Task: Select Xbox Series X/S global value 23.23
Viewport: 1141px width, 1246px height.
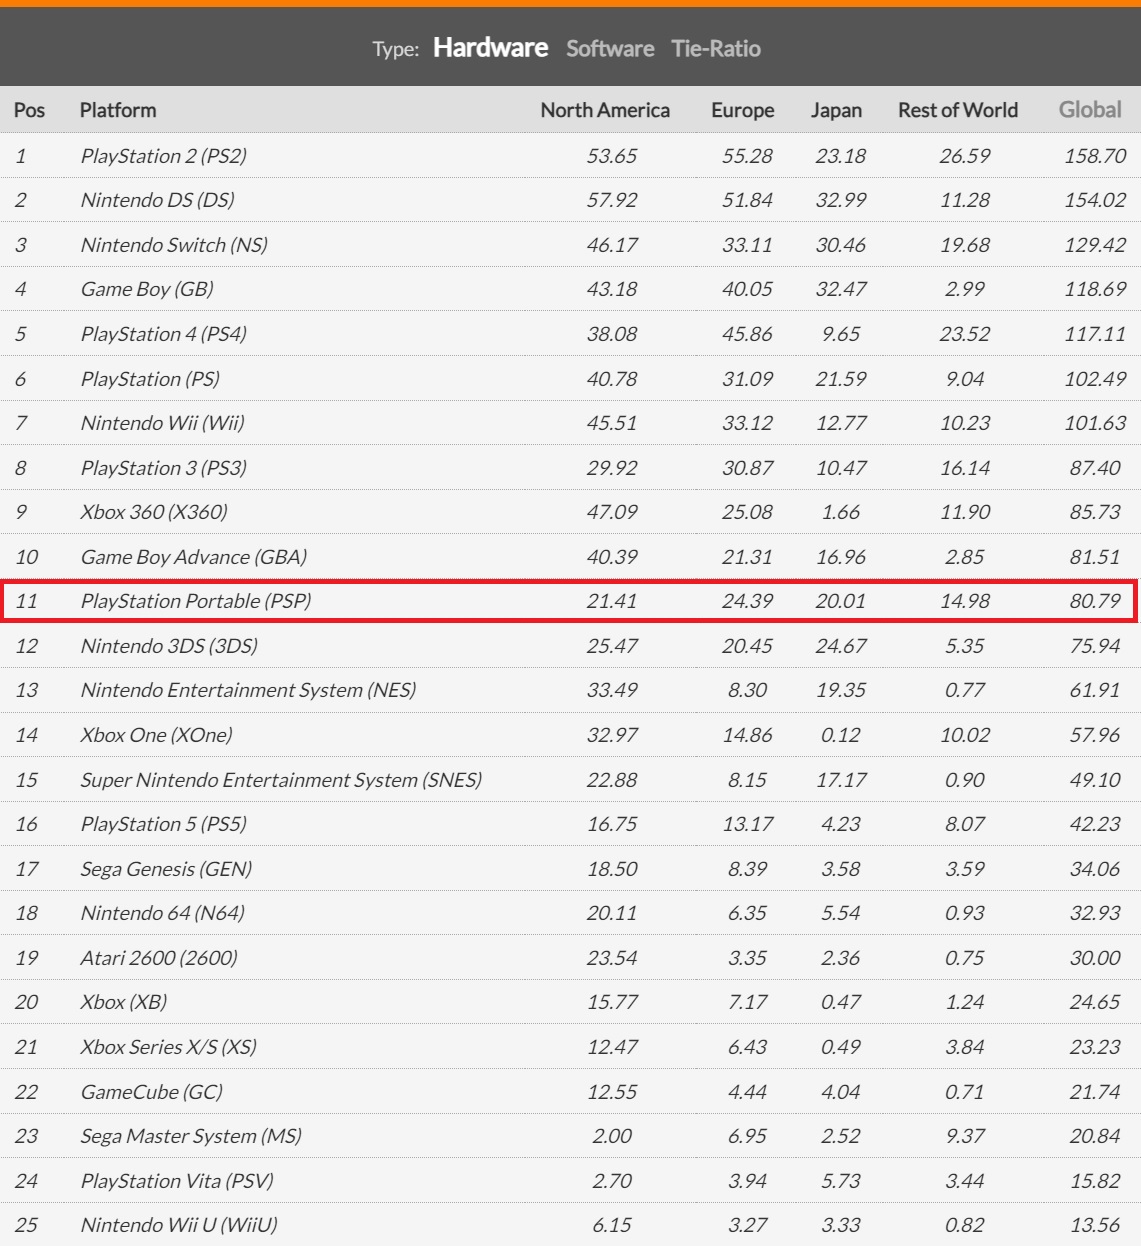Action: pos(1095,1047)
